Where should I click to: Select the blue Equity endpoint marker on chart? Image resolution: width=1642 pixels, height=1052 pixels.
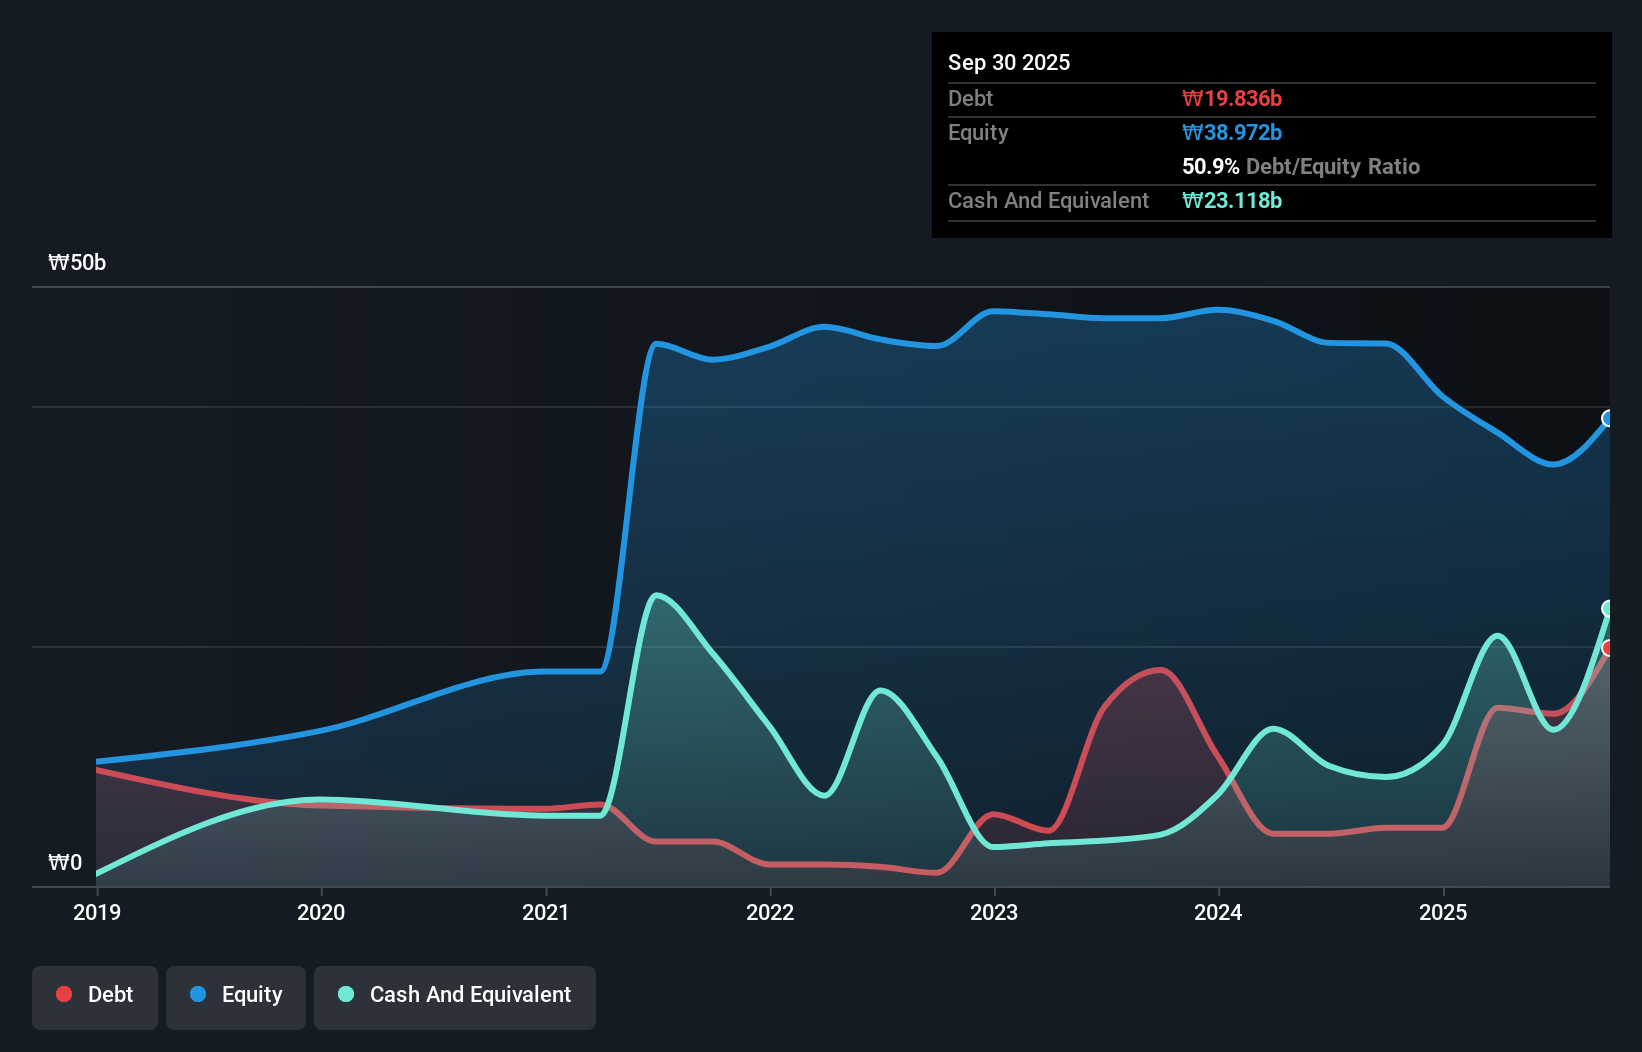click(x=1608, y=418)
